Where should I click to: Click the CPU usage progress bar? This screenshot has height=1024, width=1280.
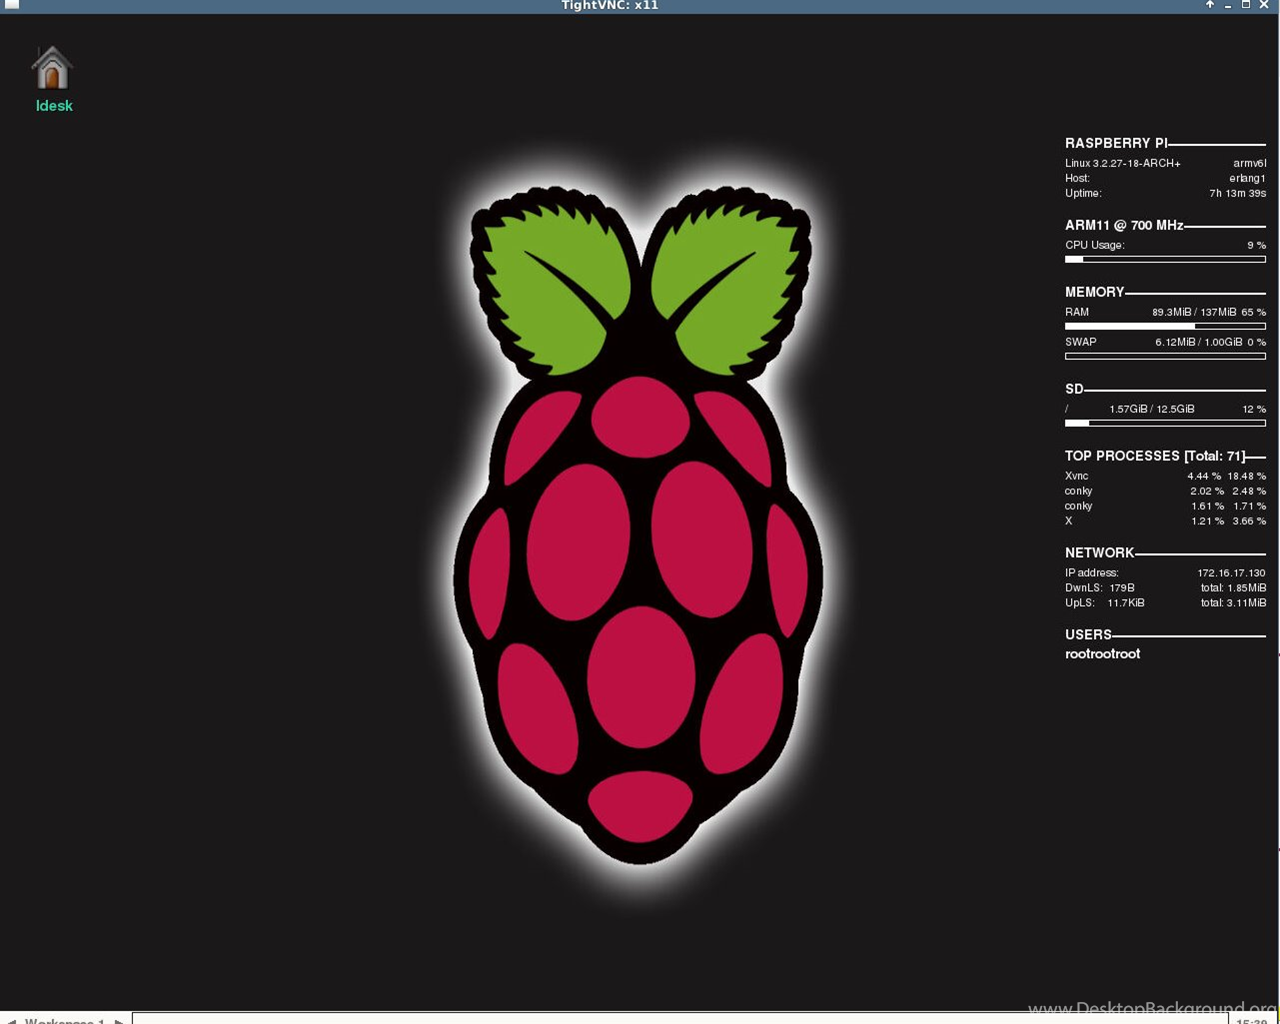pos(1165,259)
